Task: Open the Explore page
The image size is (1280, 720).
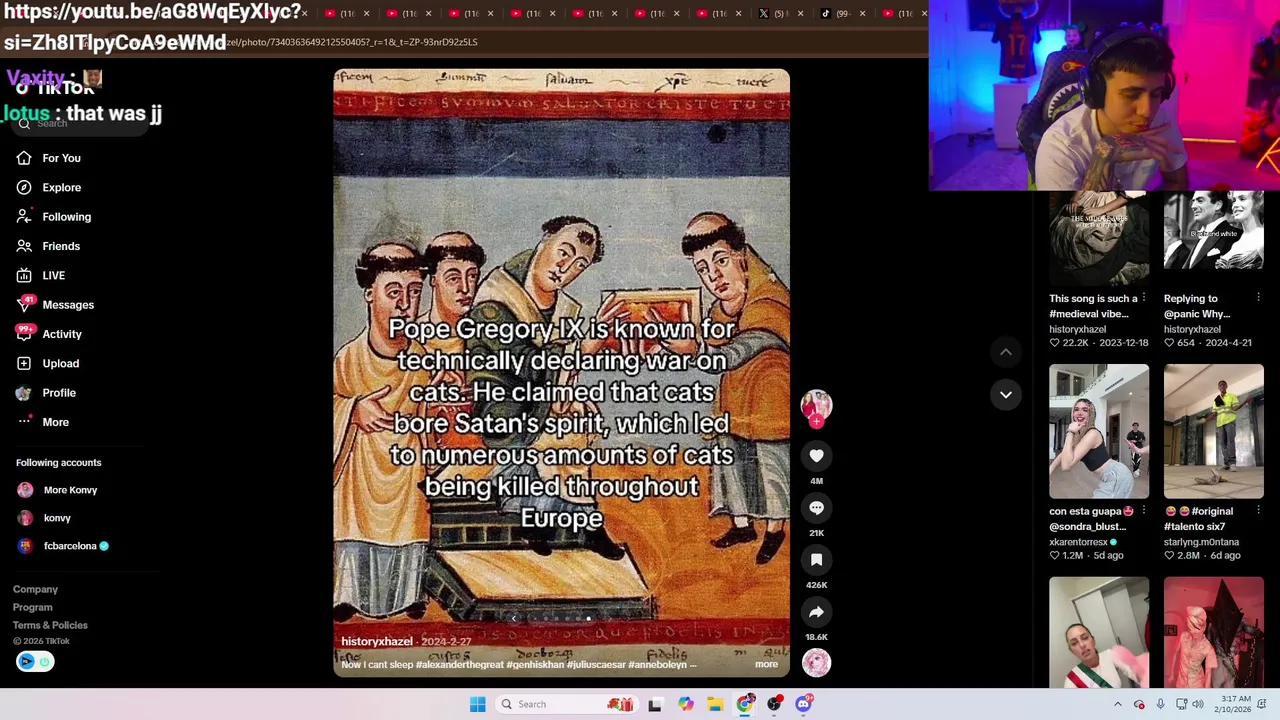Action: [x=48, y=187]
